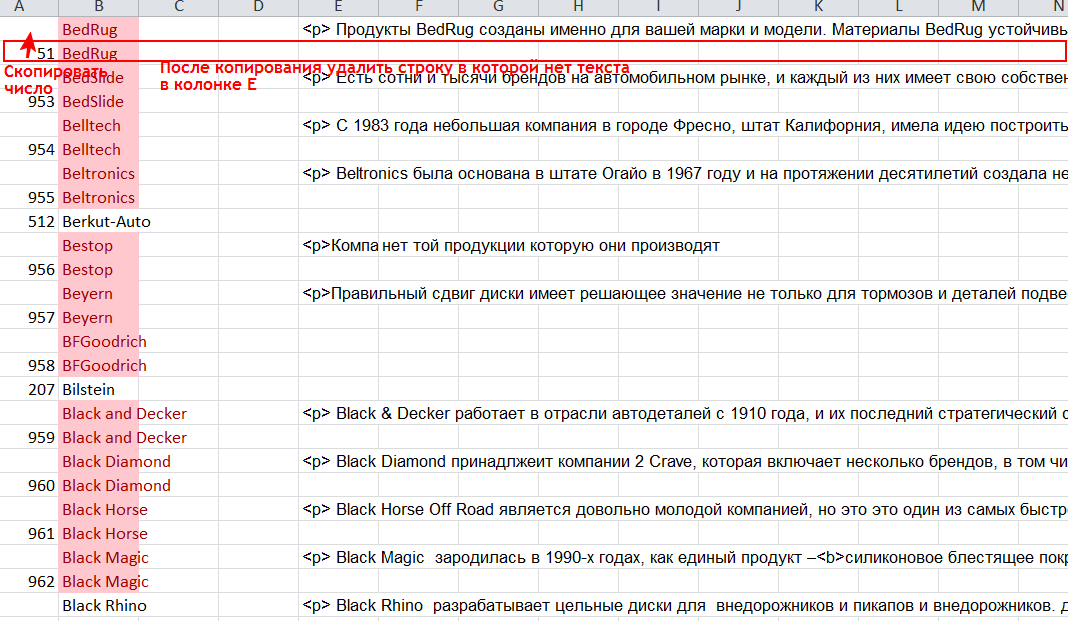Select column K header
Viewport: 1068px width, 621px height.
coord(818,7)
